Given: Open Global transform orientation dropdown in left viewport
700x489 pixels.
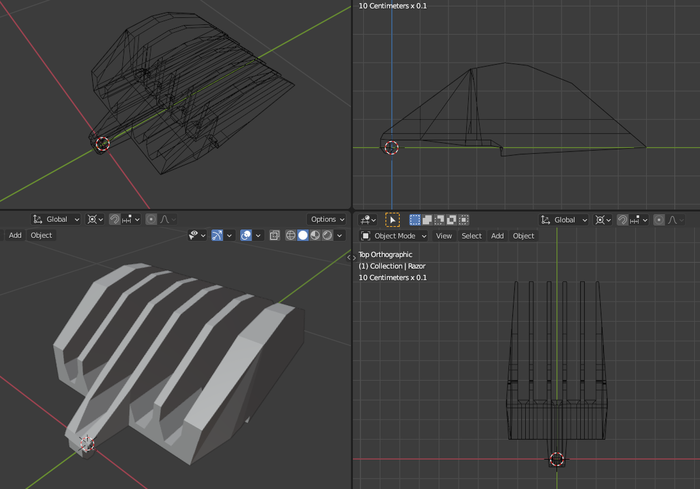Looking at the screenshot, I should (x=56, y=219).
